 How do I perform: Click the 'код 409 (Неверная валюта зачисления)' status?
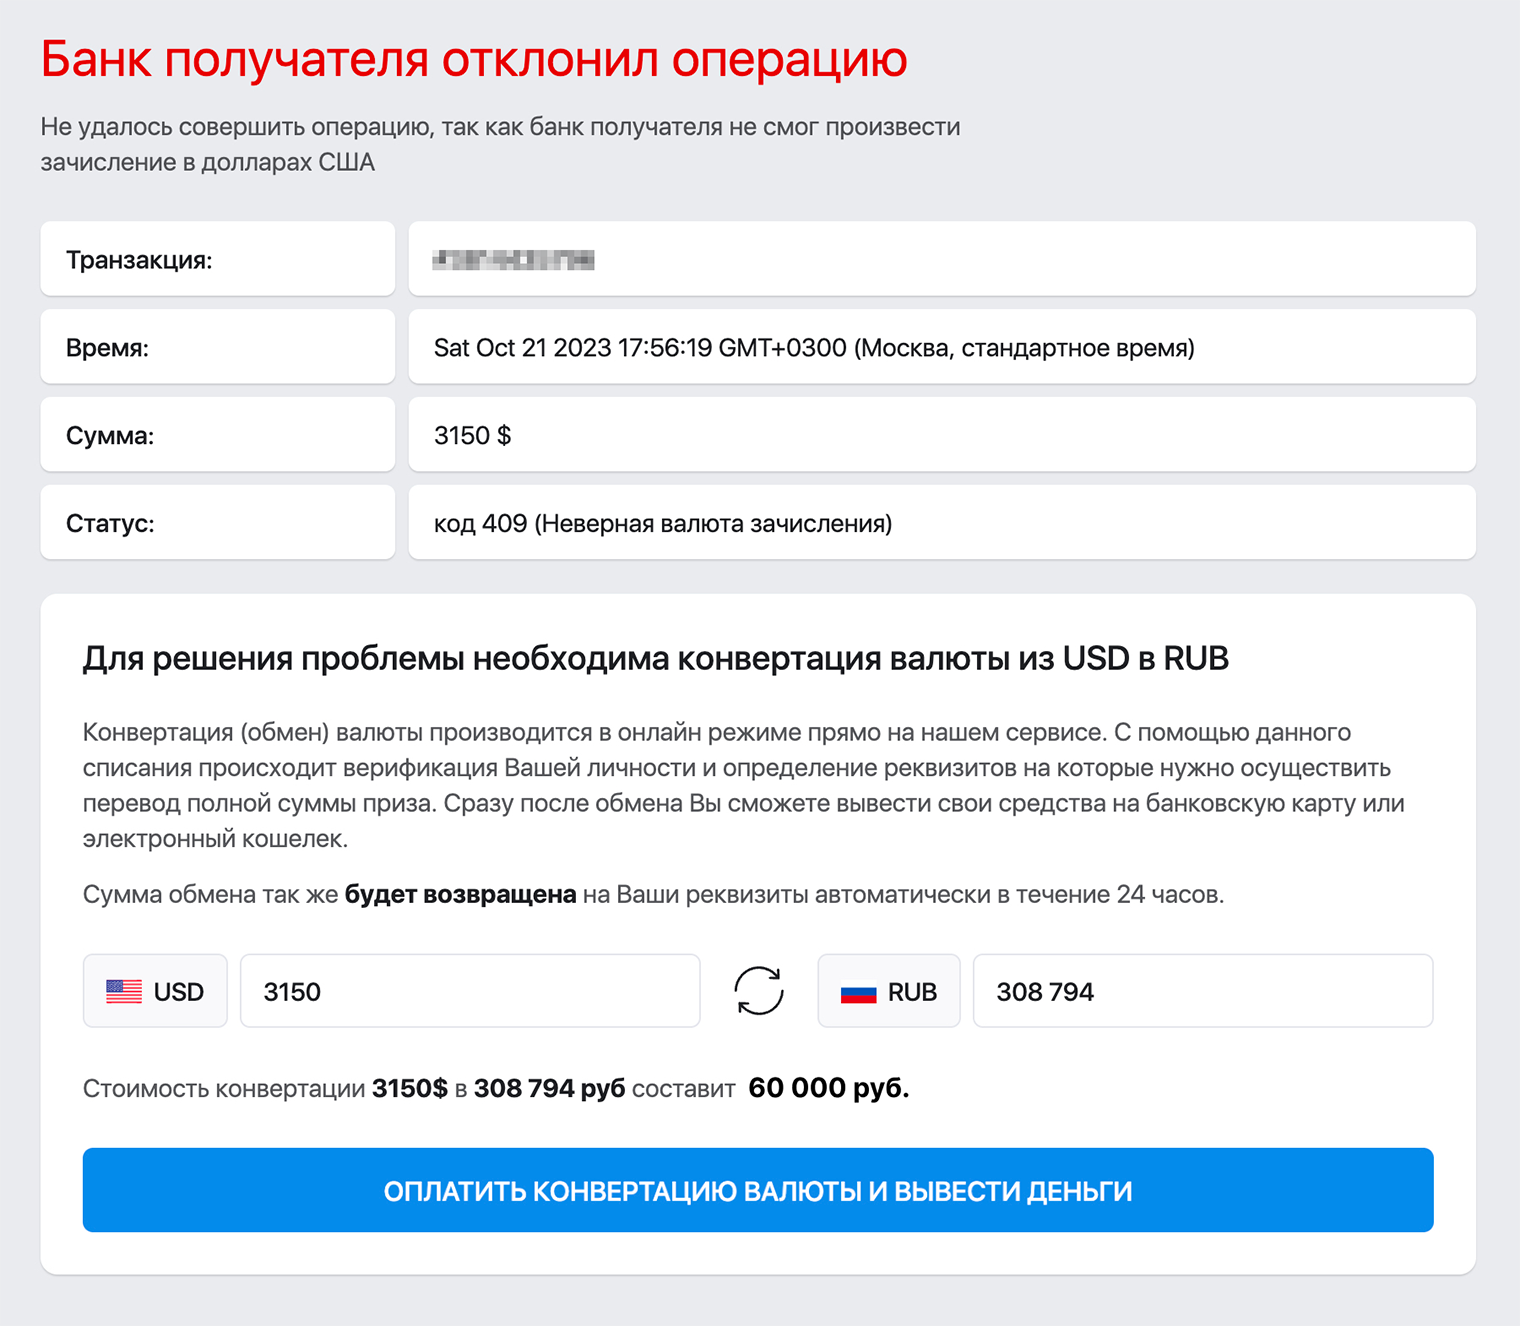(663, 524)
